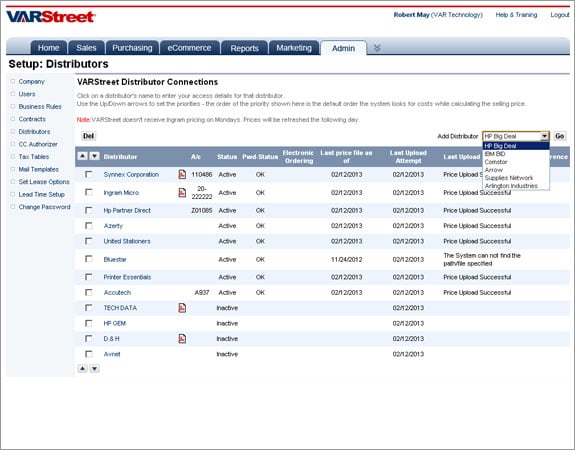Check the Bluestar checkbox

pos(88,259)
